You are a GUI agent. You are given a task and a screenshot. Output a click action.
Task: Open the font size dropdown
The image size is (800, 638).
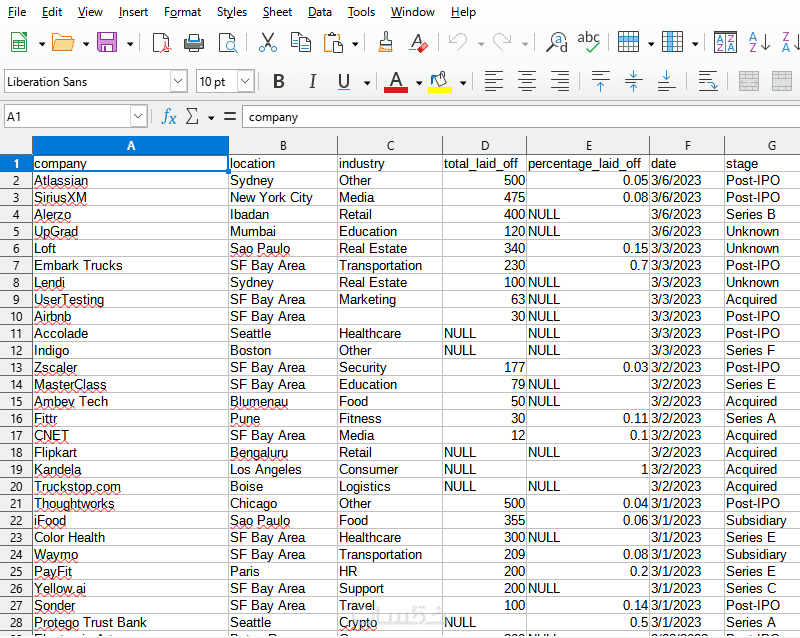pyautogui.click(x=245, y=81)
